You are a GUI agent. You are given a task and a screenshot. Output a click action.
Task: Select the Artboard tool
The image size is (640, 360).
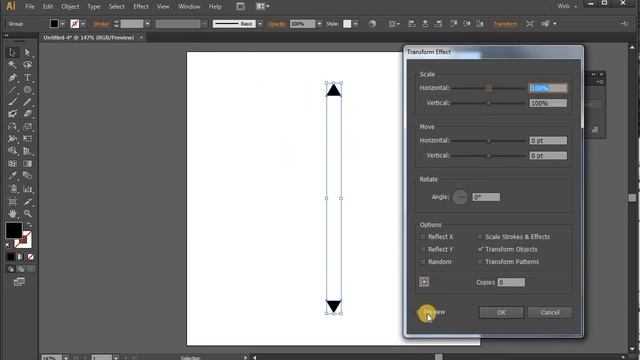(x=12, y=202)
